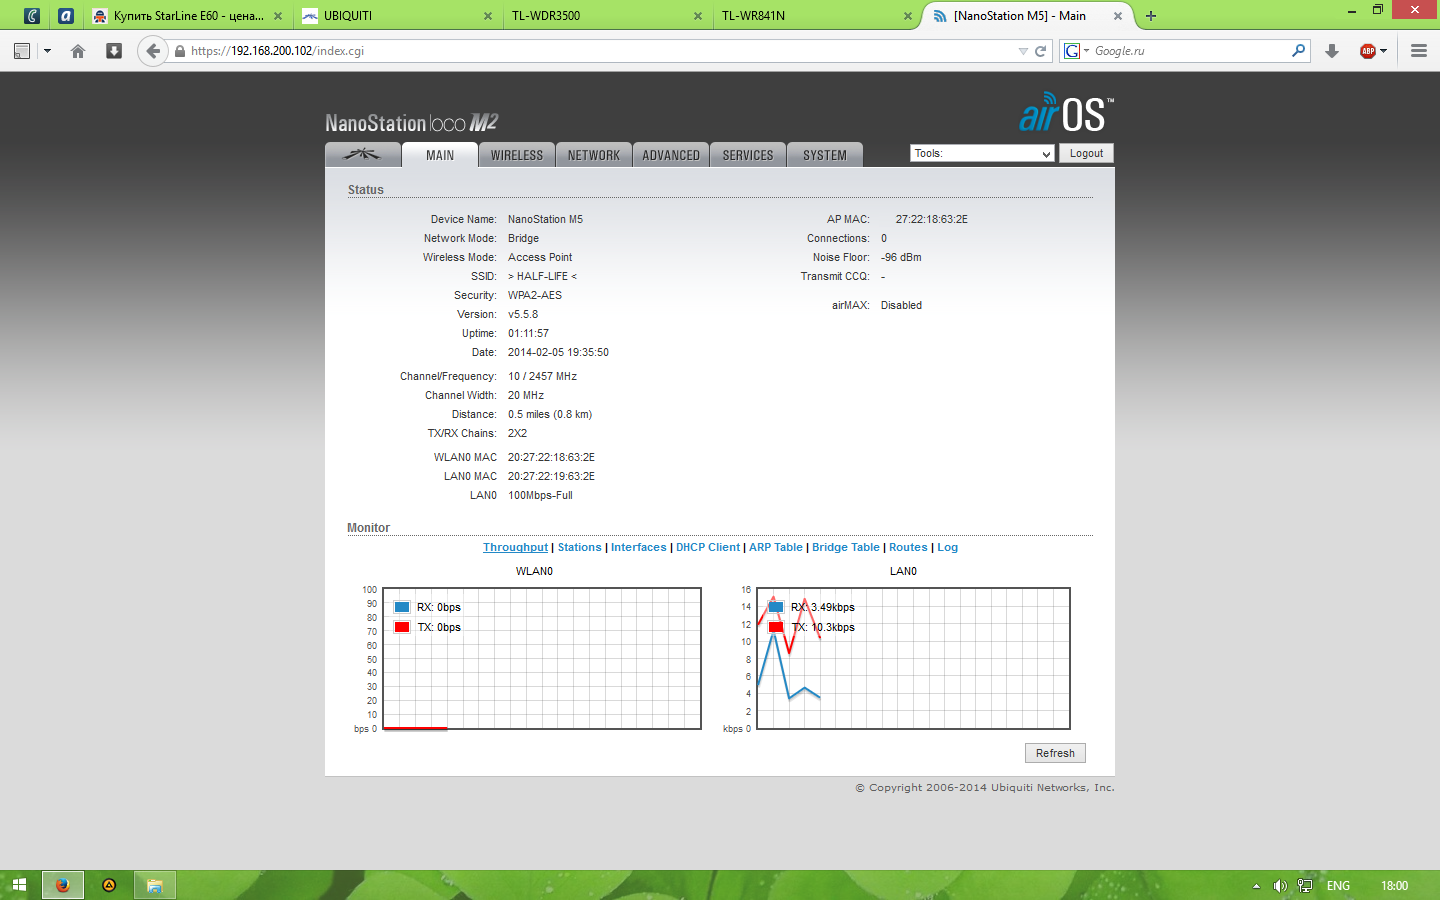The image size is (1440, 900).
Task: Open File Explorer from the taskbar
Action: (155, 885)
